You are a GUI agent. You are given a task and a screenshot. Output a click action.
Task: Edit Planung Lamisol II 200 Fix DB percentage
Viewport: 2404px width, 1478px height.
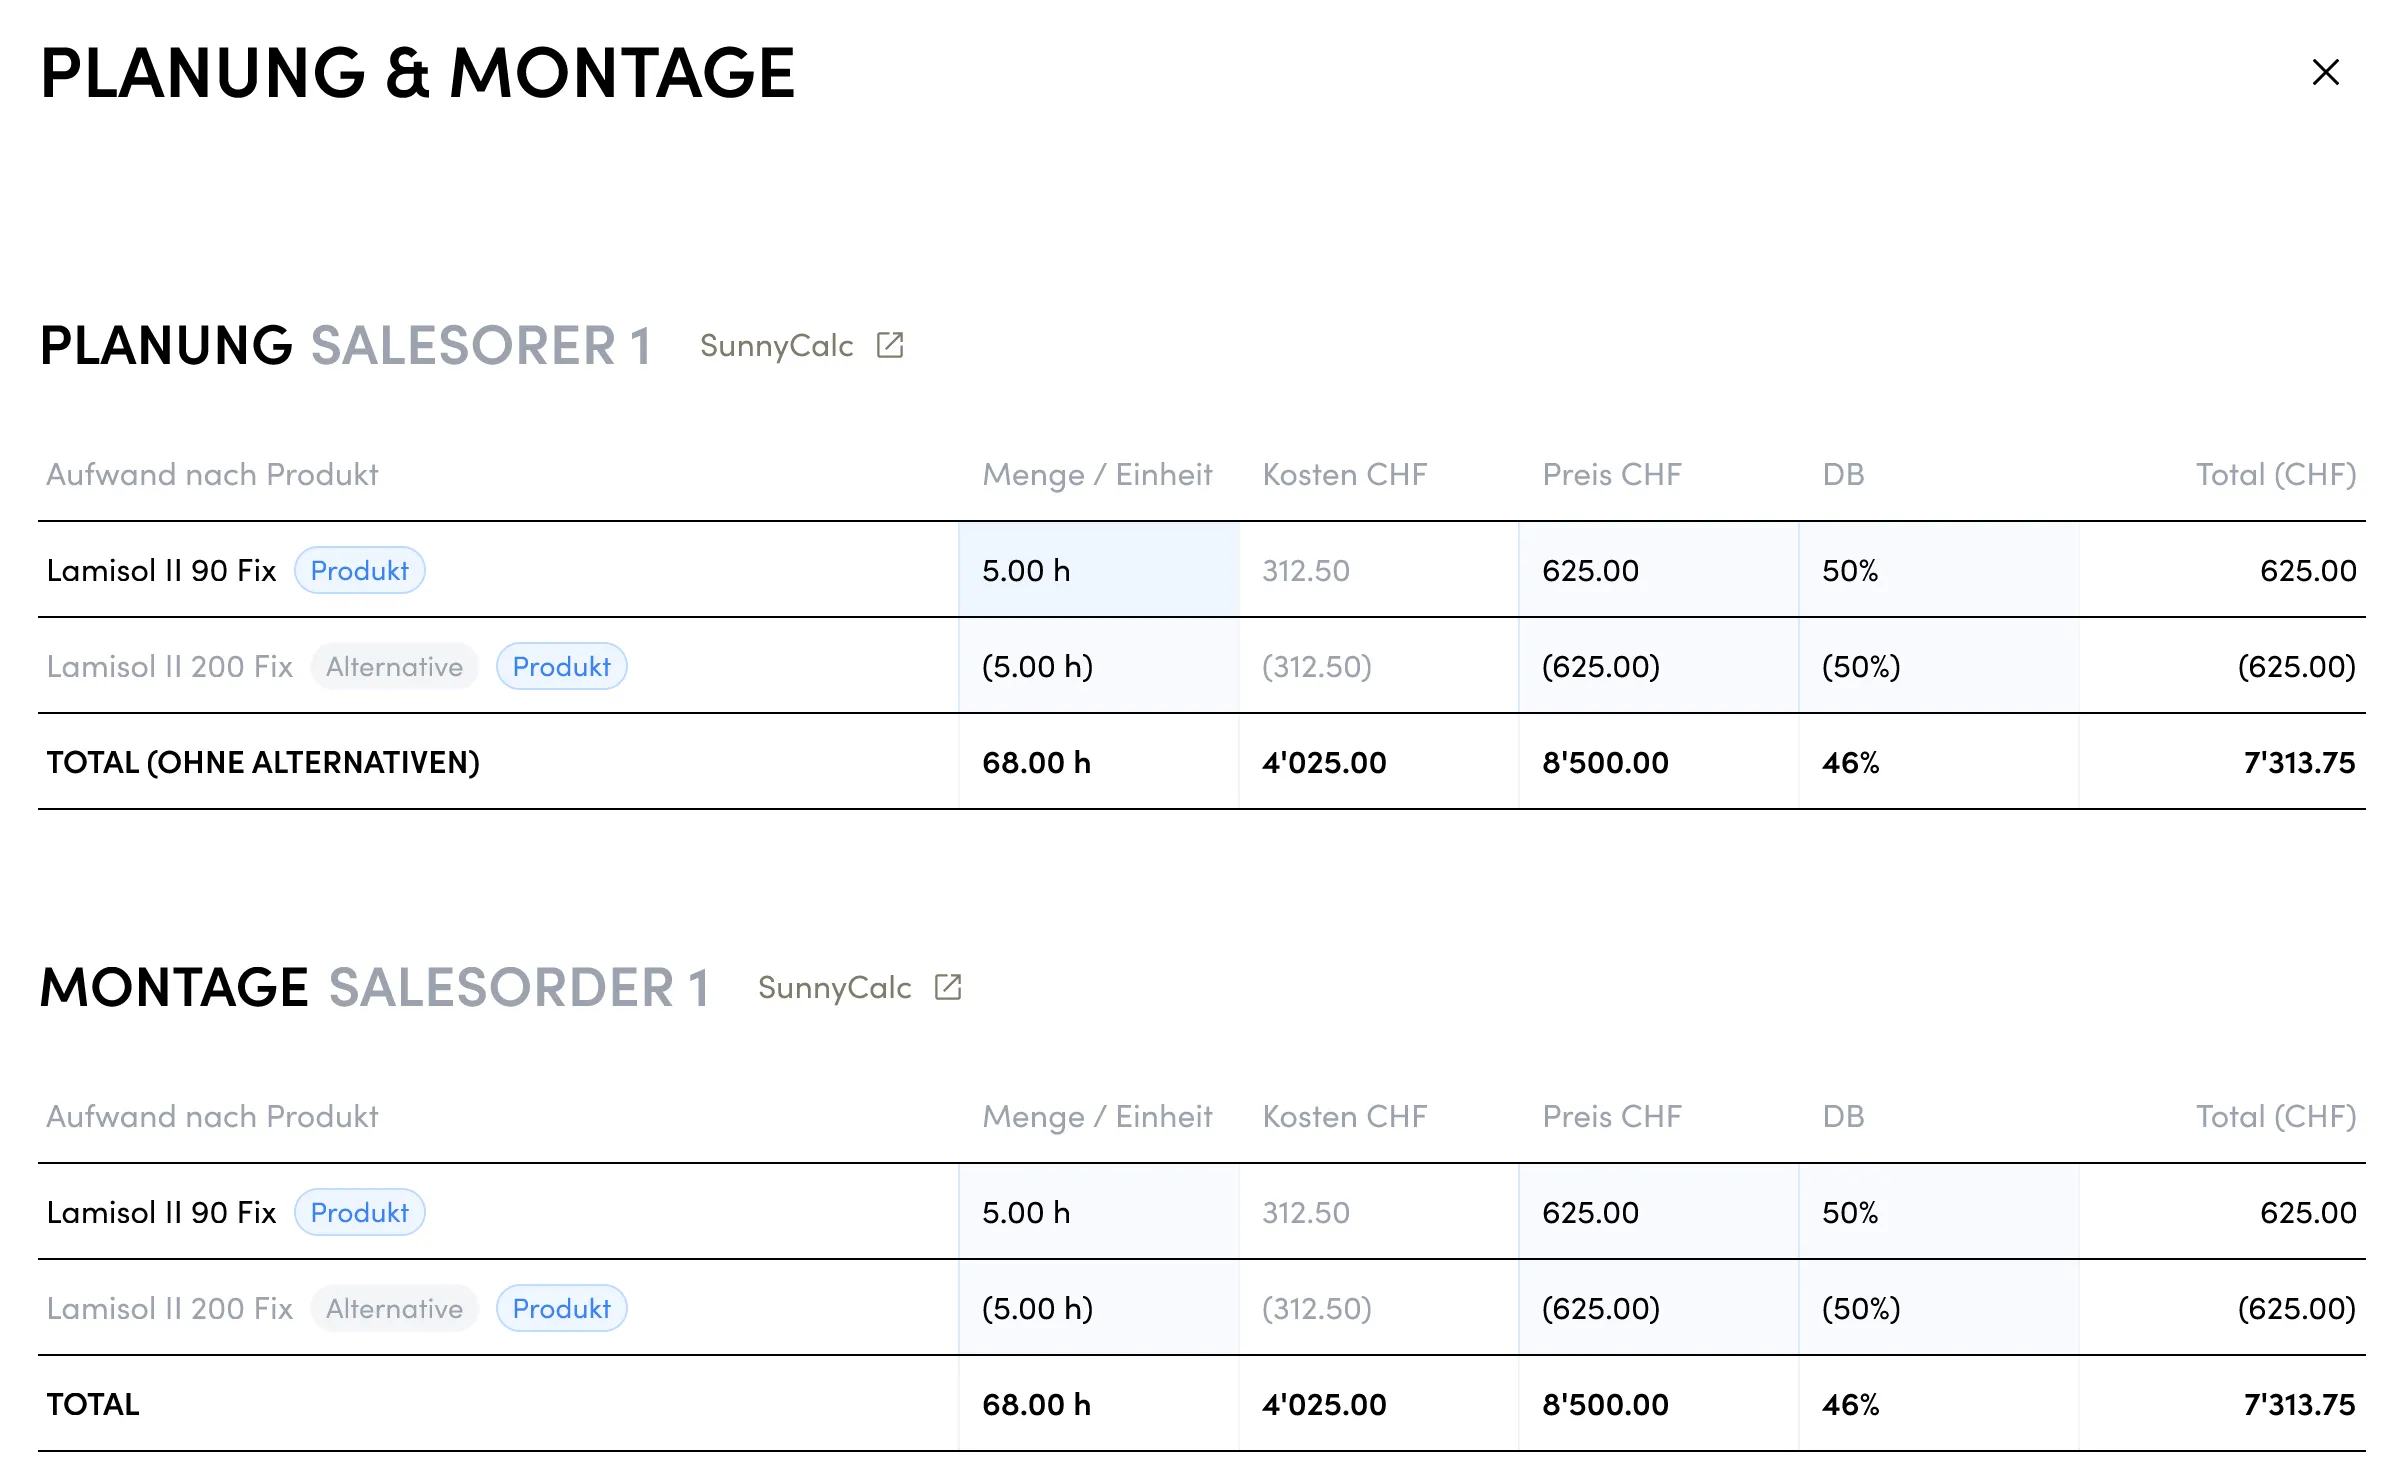coord(1938,666)
